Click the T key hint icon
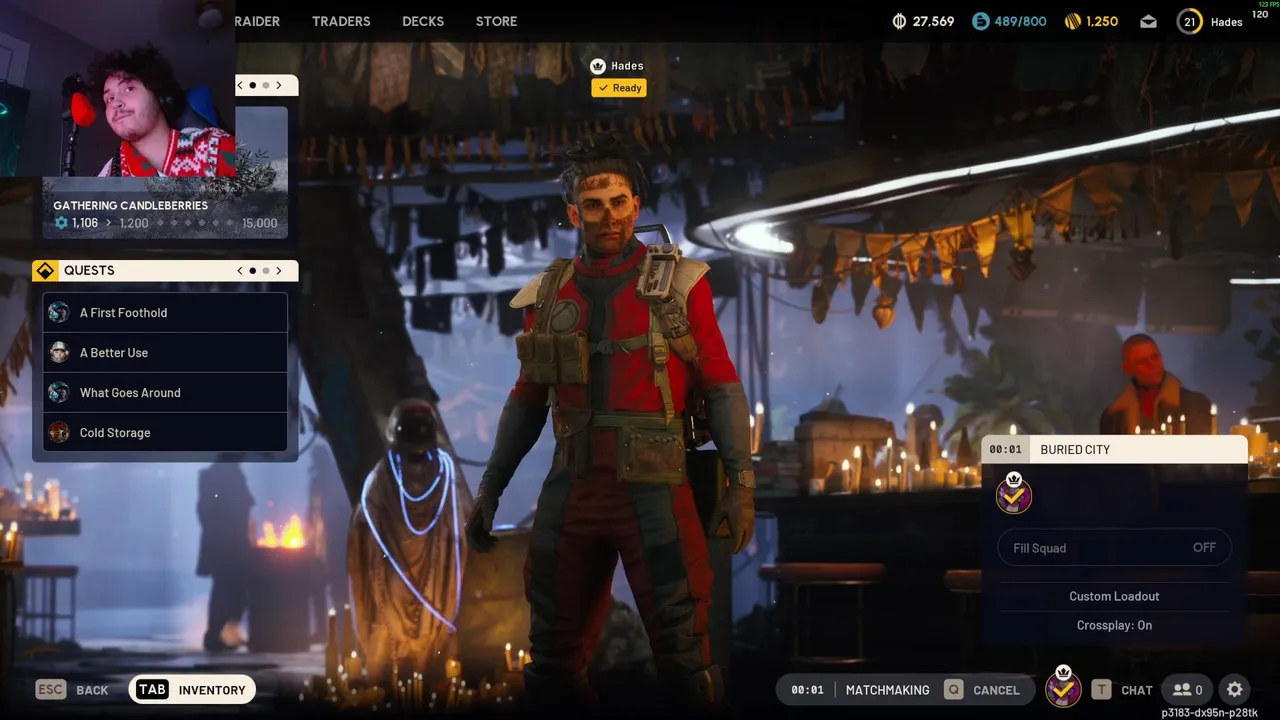 click(1101, 689)
